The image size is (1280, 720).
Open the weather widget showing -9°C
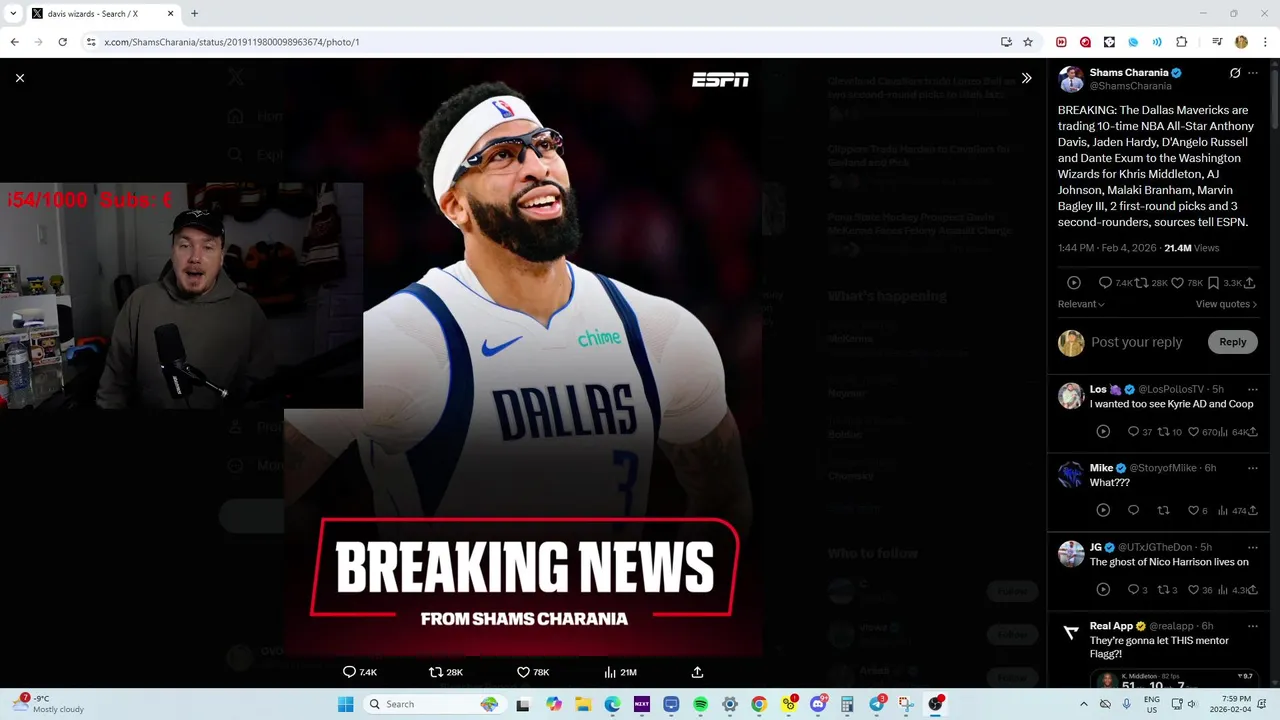tap(48, 704)
